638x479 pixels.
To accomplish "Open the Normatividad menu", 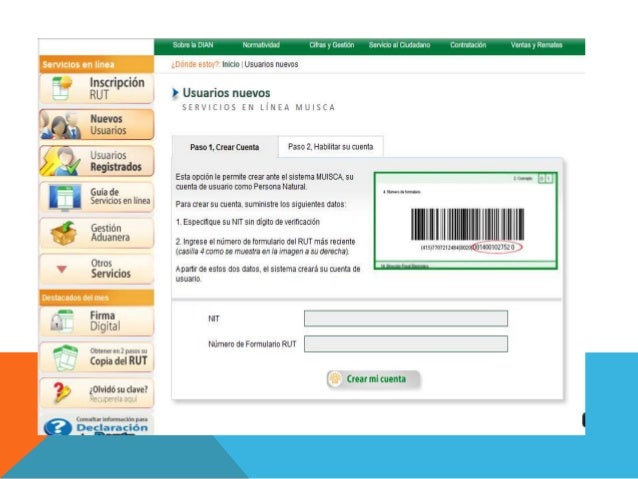I will [261, 45].
